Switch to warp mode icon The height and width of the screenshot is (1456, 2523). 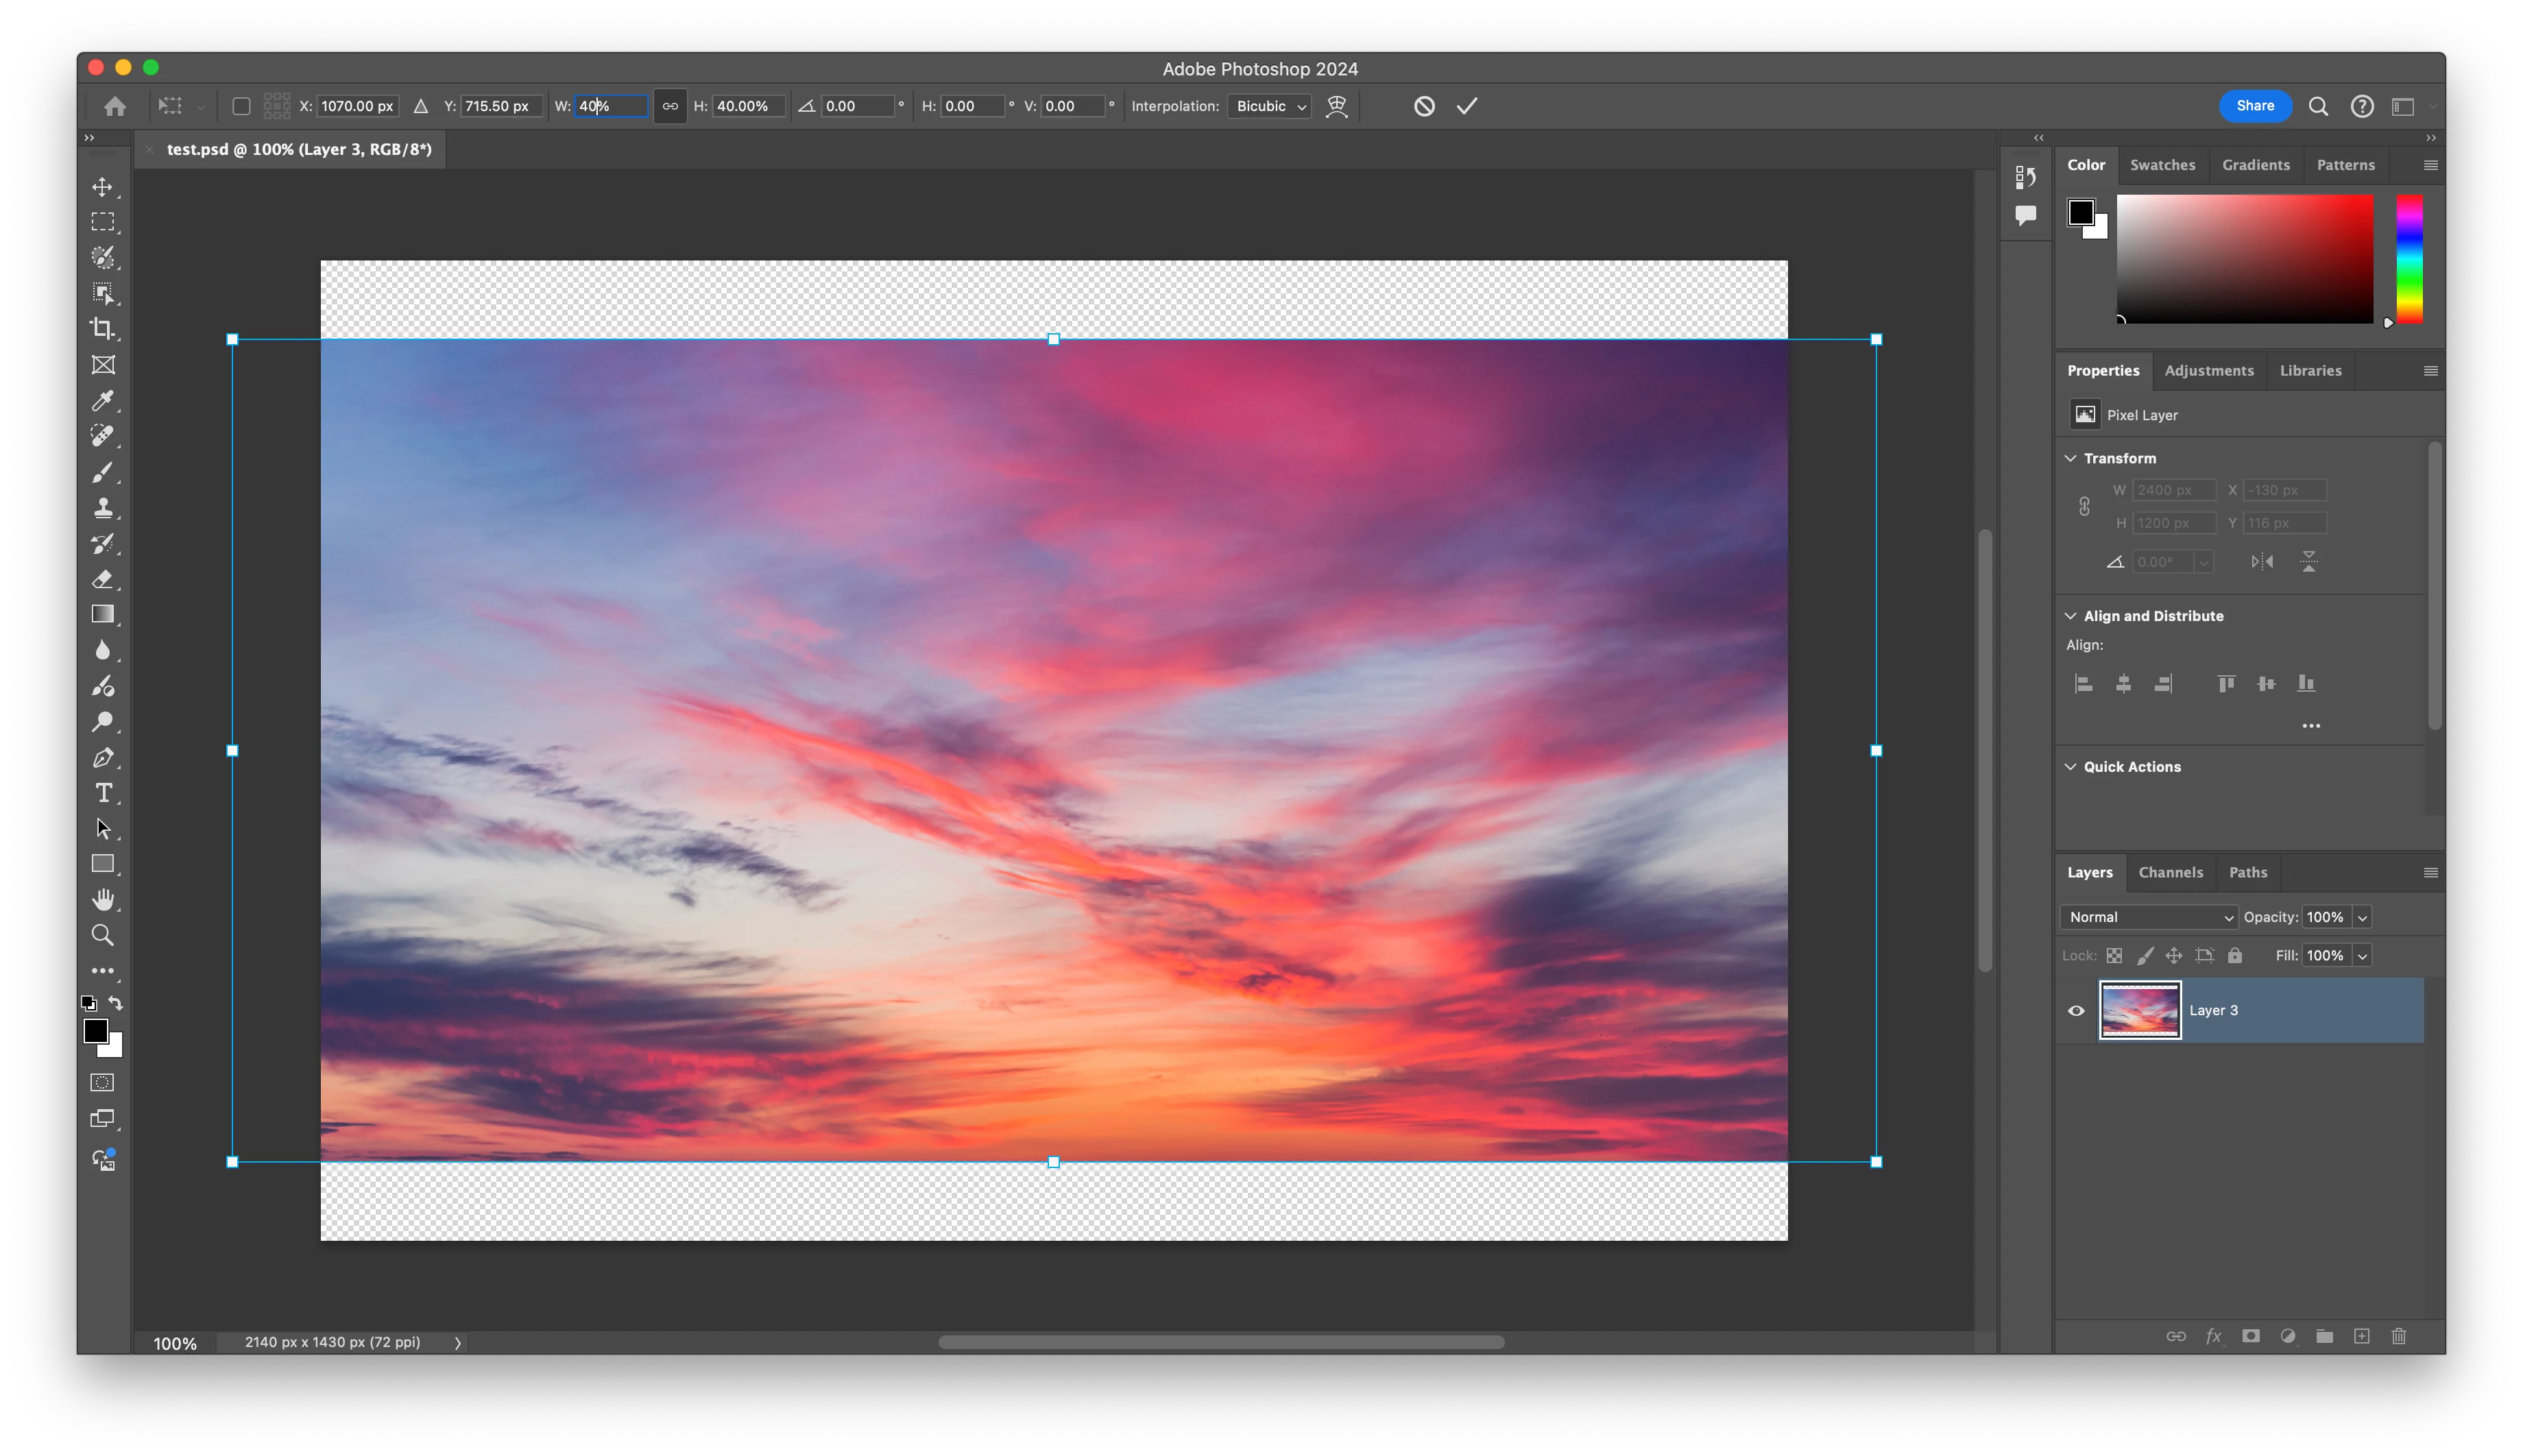(1336, 106)
